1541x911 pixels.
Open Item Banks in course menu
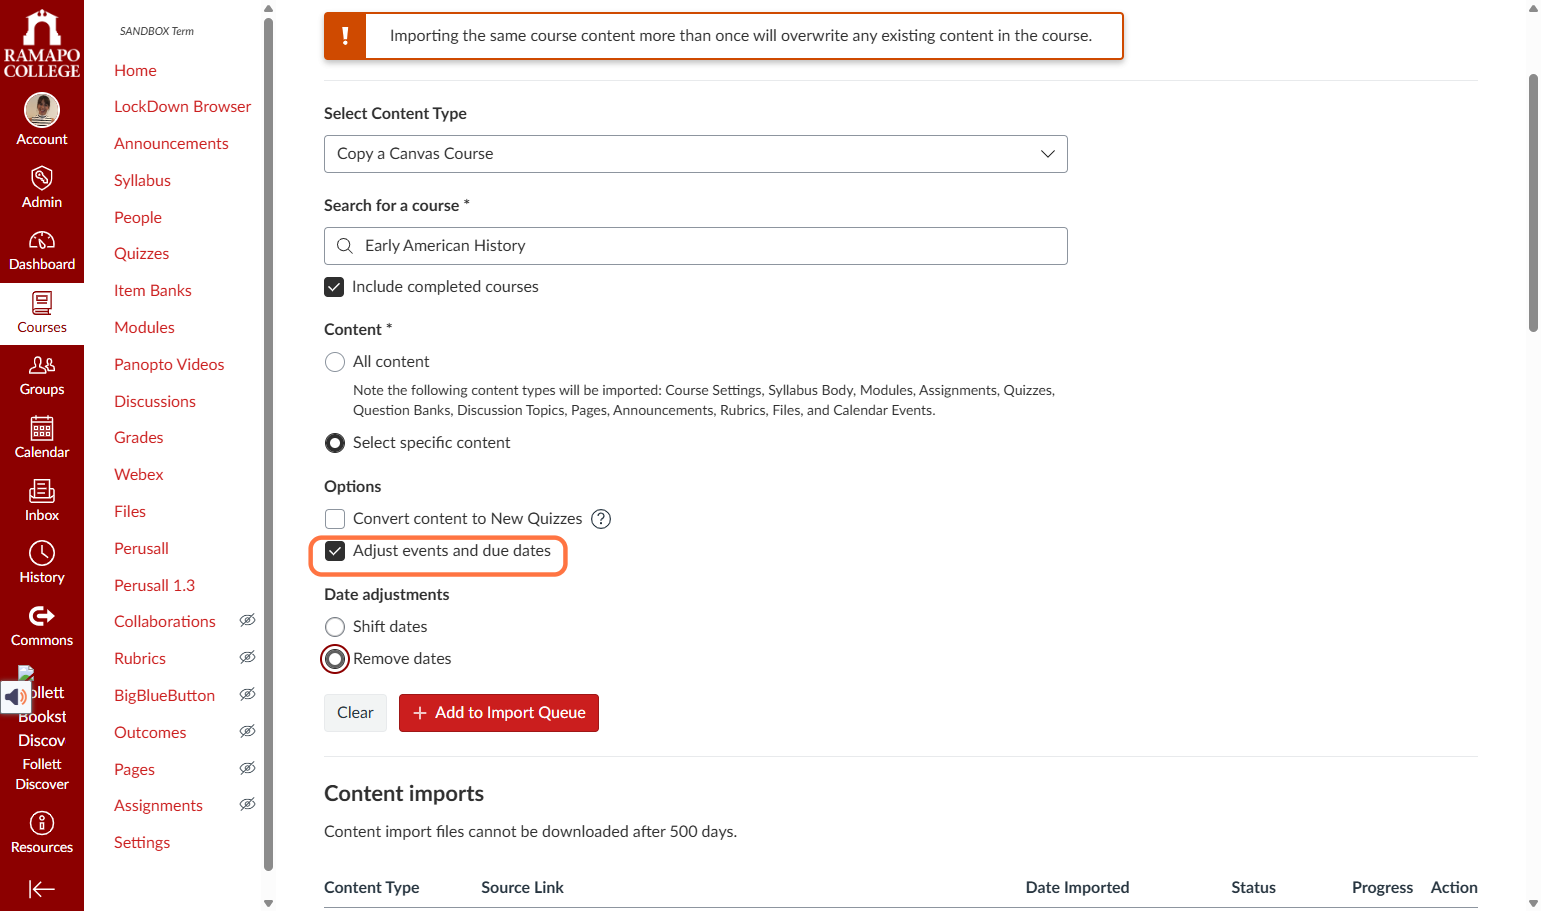pos(153,290)
